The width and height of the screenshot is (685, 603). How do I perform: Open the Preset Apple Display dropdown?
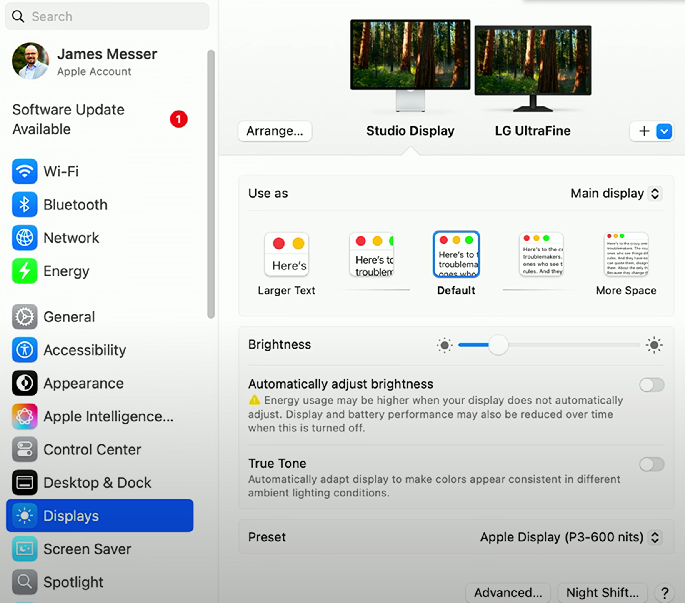pos(571,537)
